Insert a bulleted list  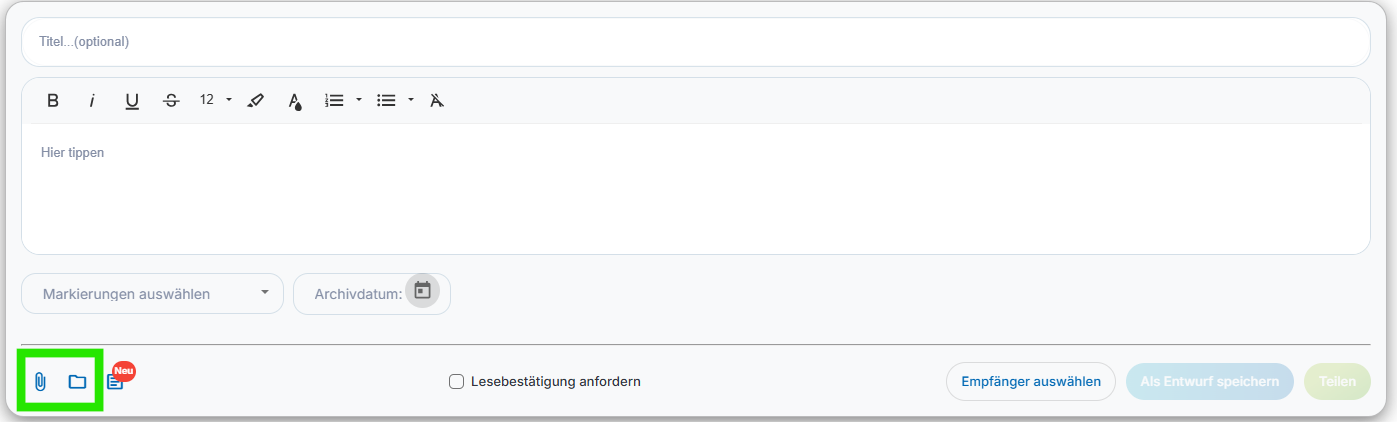click(x=386, y=100)
